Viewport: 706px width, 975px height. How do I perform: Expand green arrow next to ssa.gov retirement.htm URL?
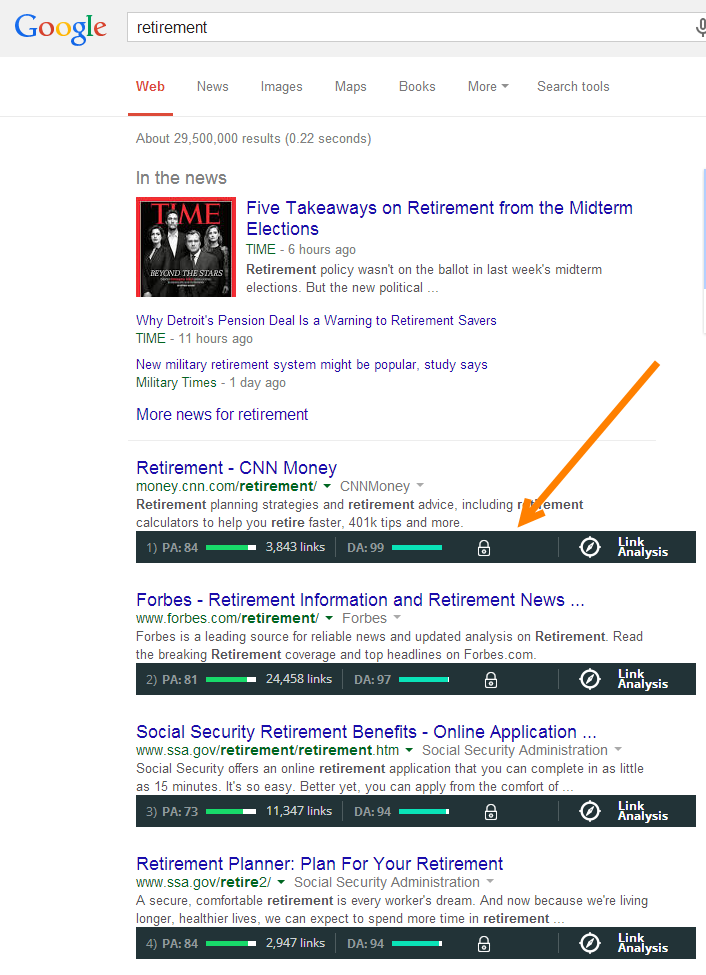point(409,751)
